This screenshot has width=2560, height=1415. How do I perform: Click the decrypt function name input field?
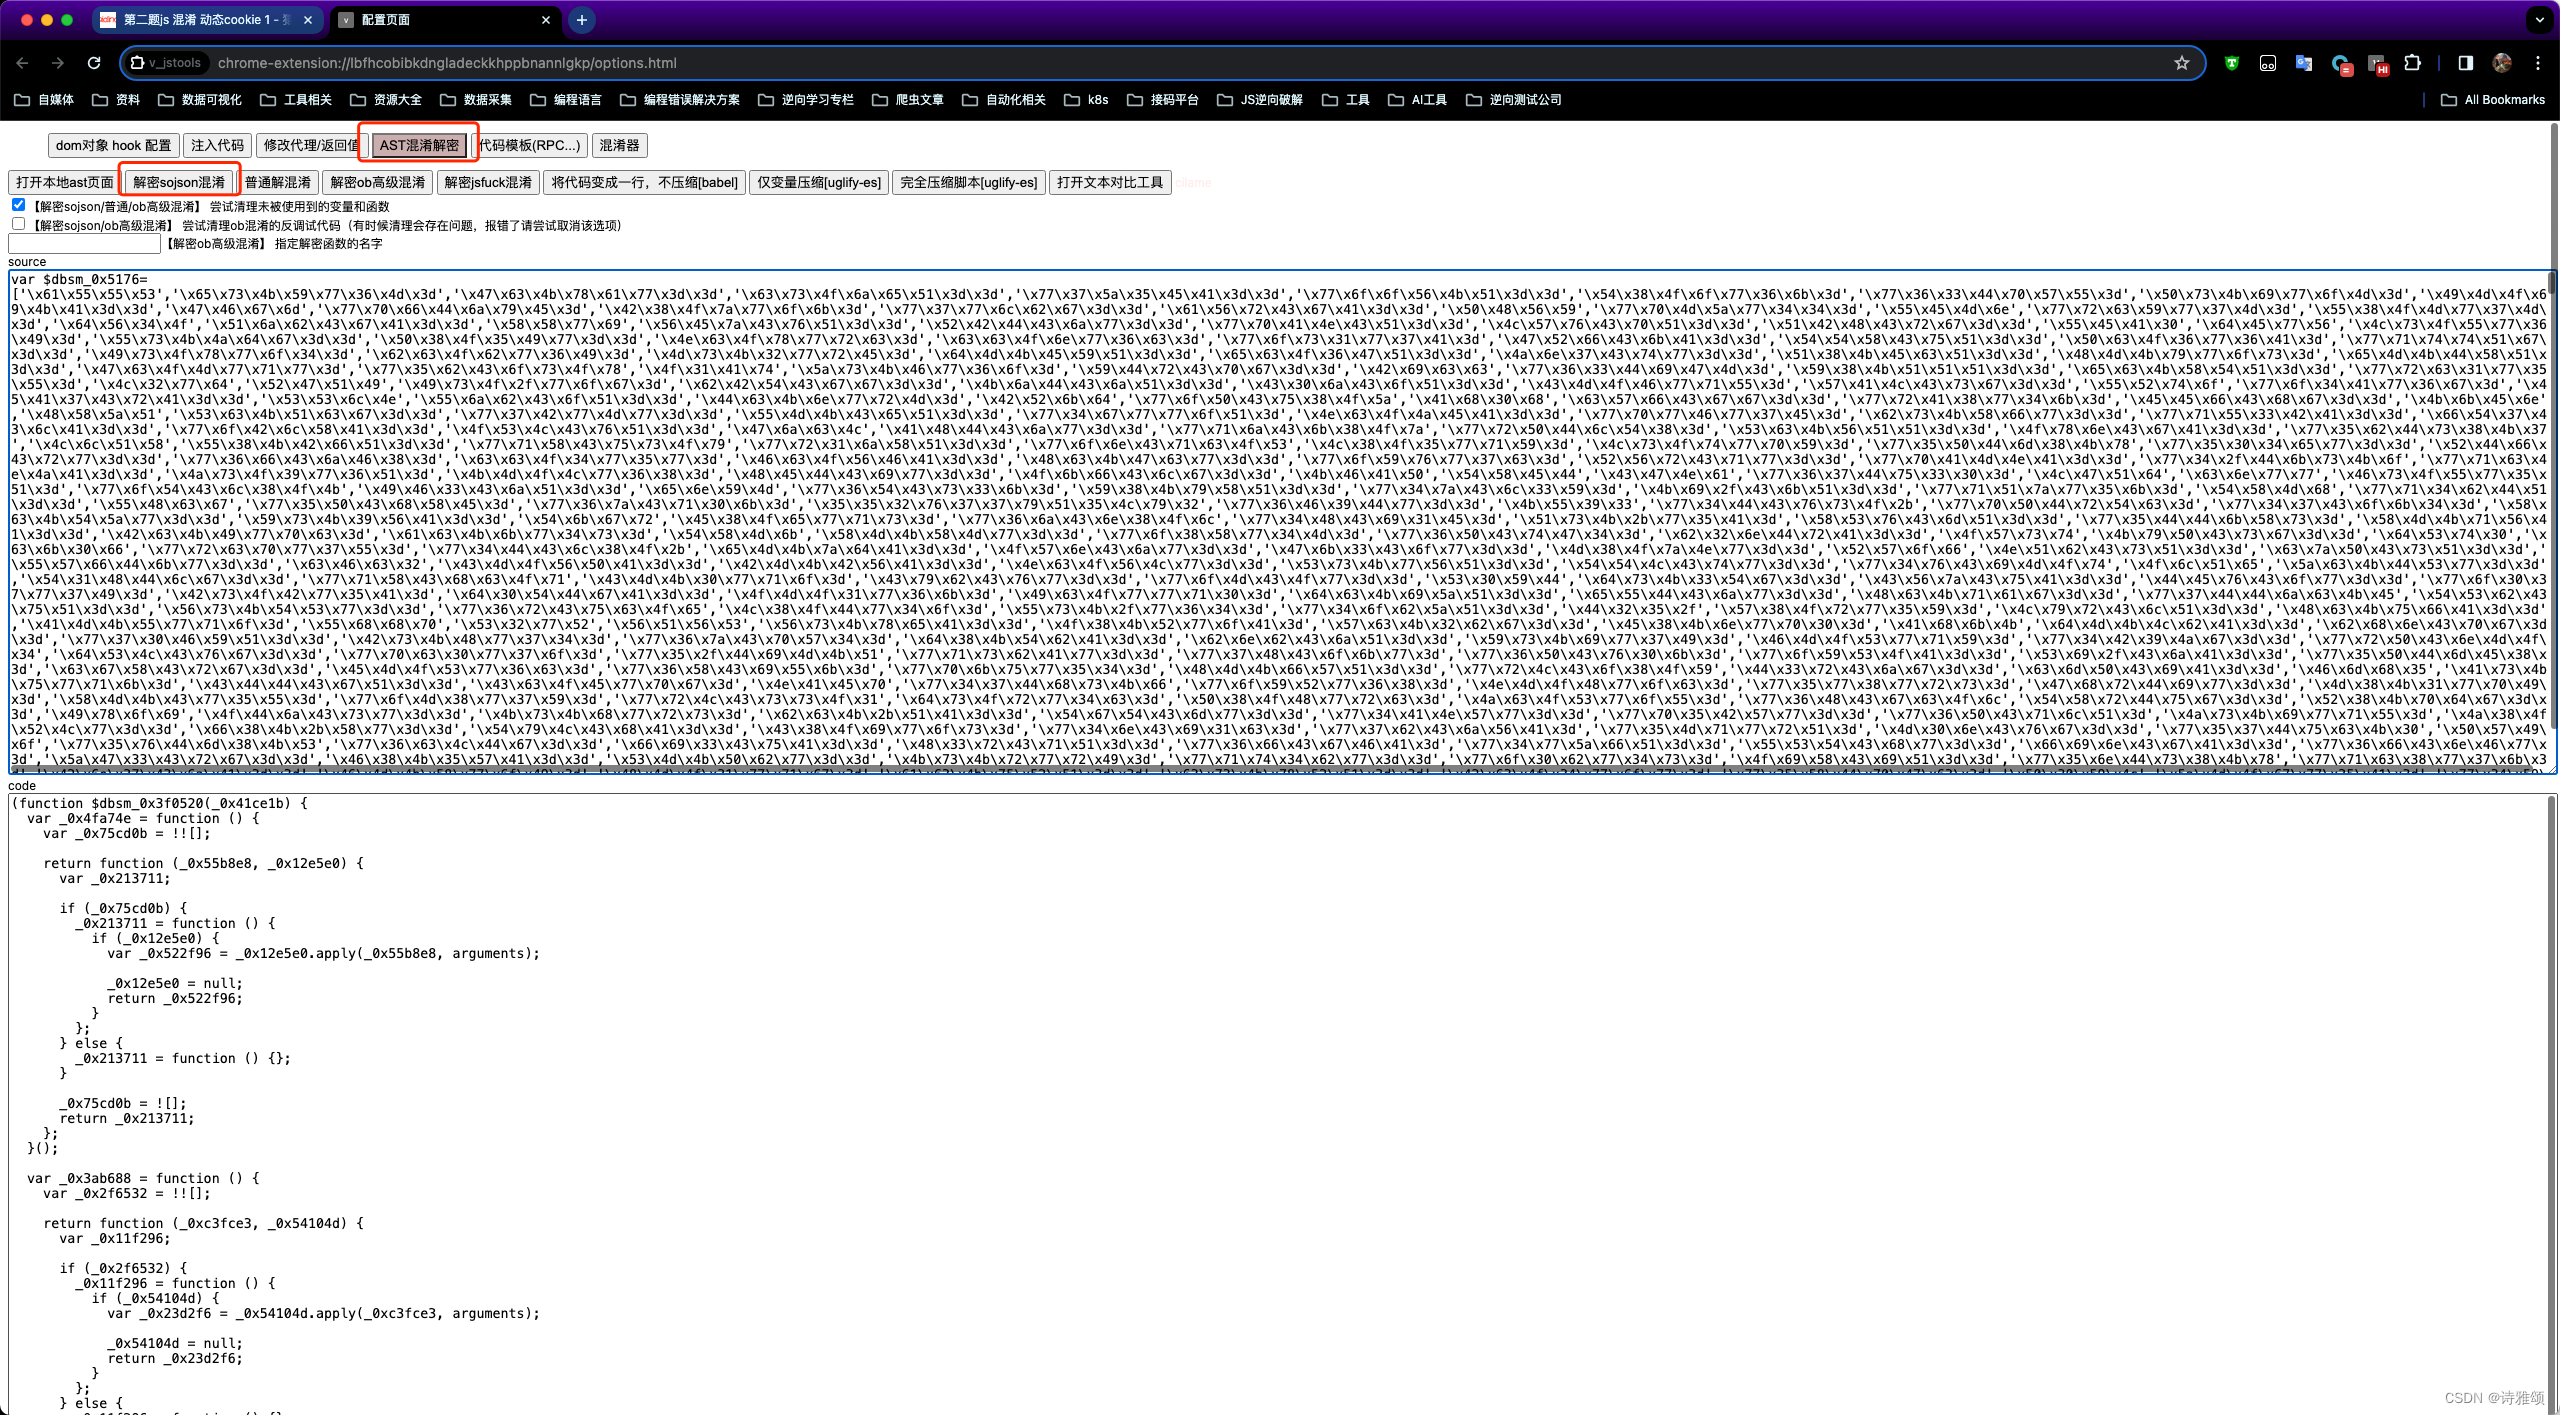[x=84, y=243]
